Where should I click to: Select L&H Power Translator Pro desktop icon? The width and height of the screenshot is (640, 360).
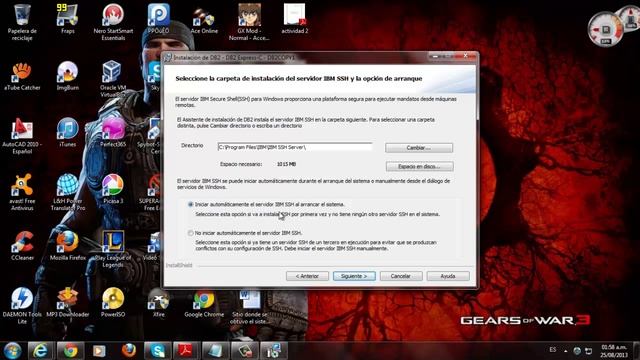click(x=68, y=193)
